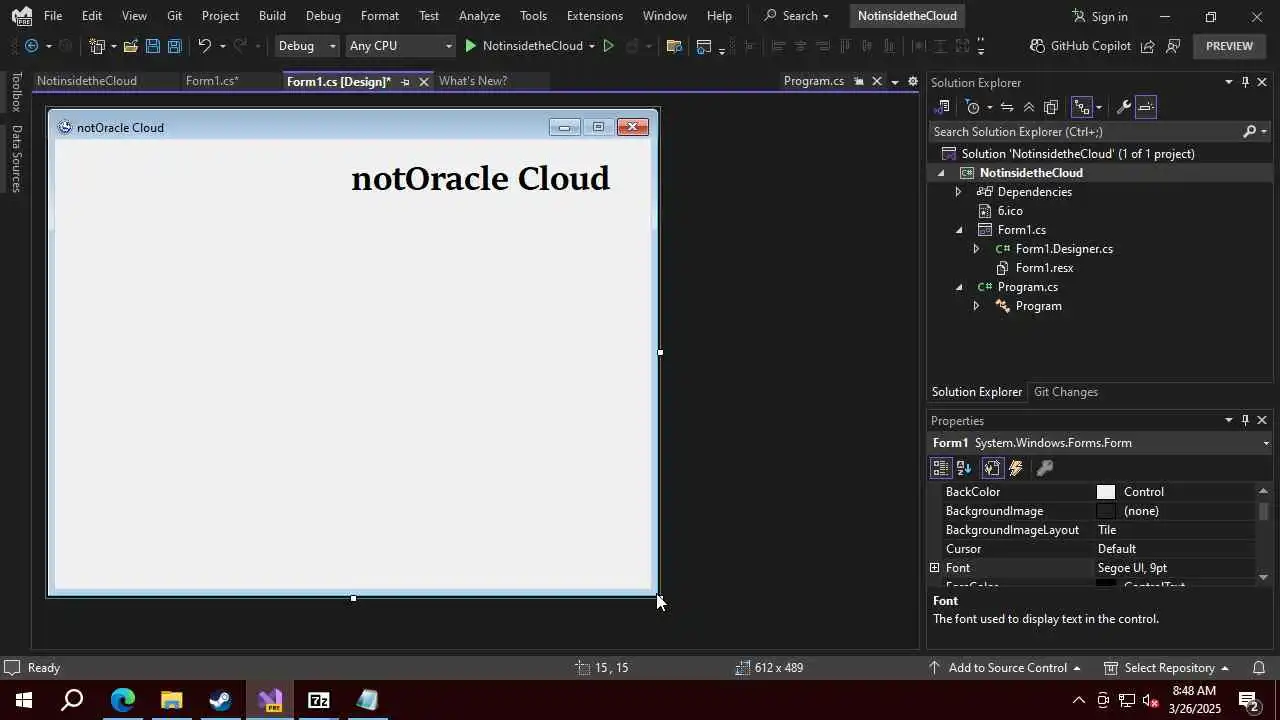Click the Properties grid scrollbar thumb
This screenshot has height=720, width=1280.
click(x=1264, y=511)
